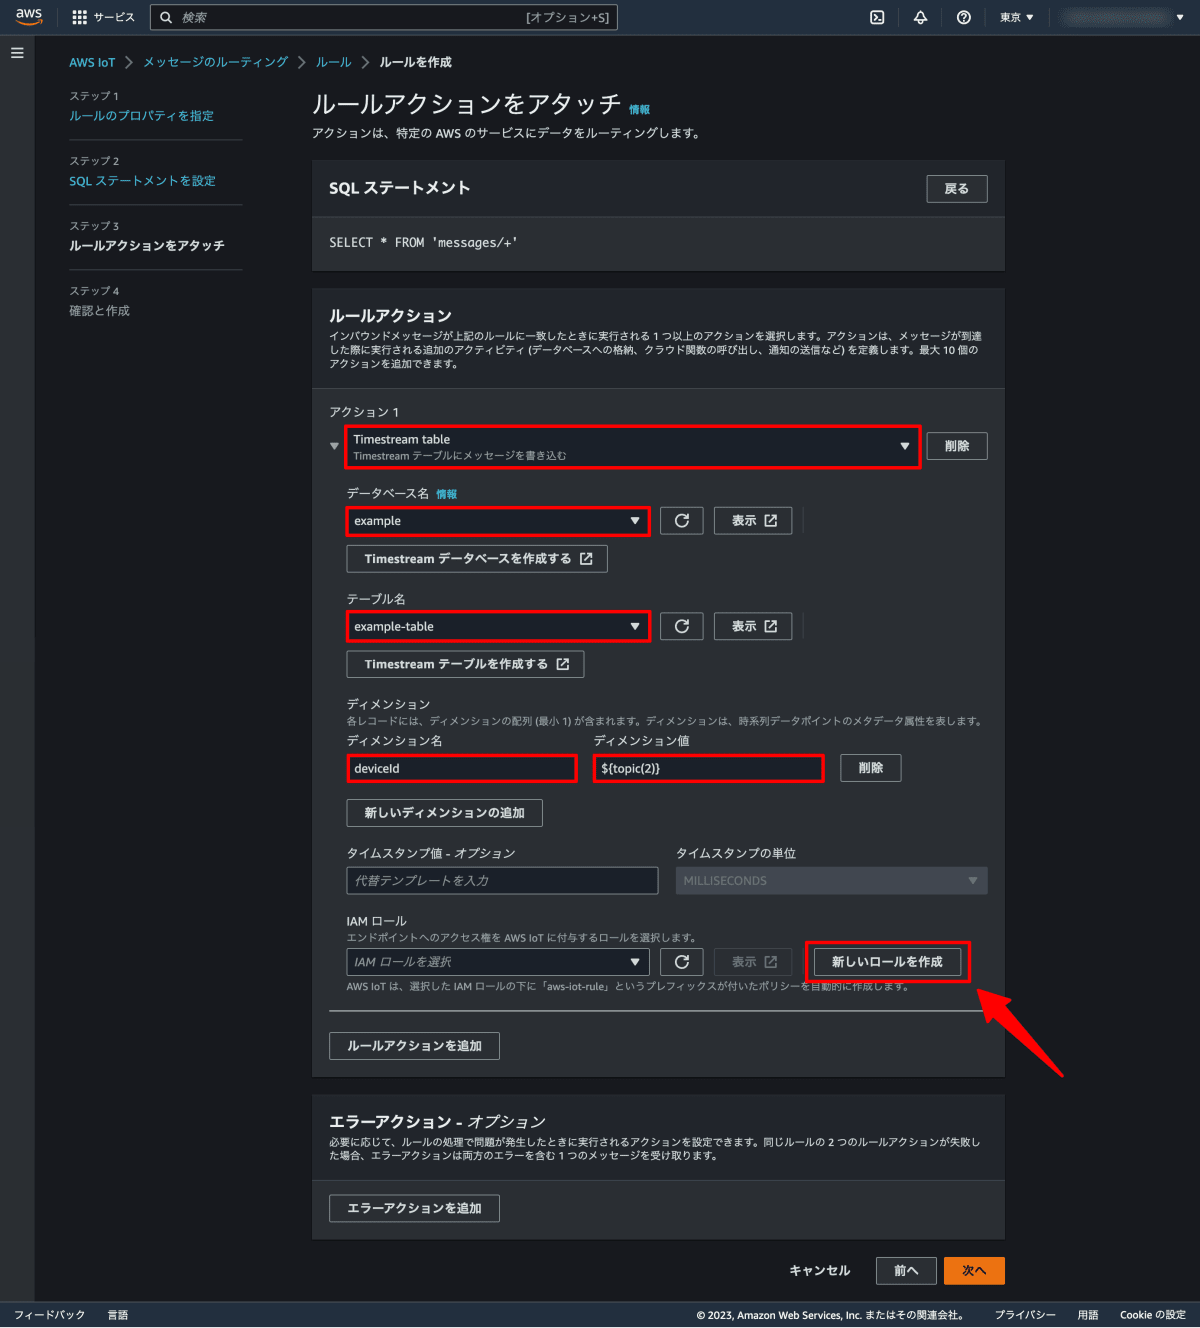
Task: Open the help question mark icon
Action: [x=963, y=17]
